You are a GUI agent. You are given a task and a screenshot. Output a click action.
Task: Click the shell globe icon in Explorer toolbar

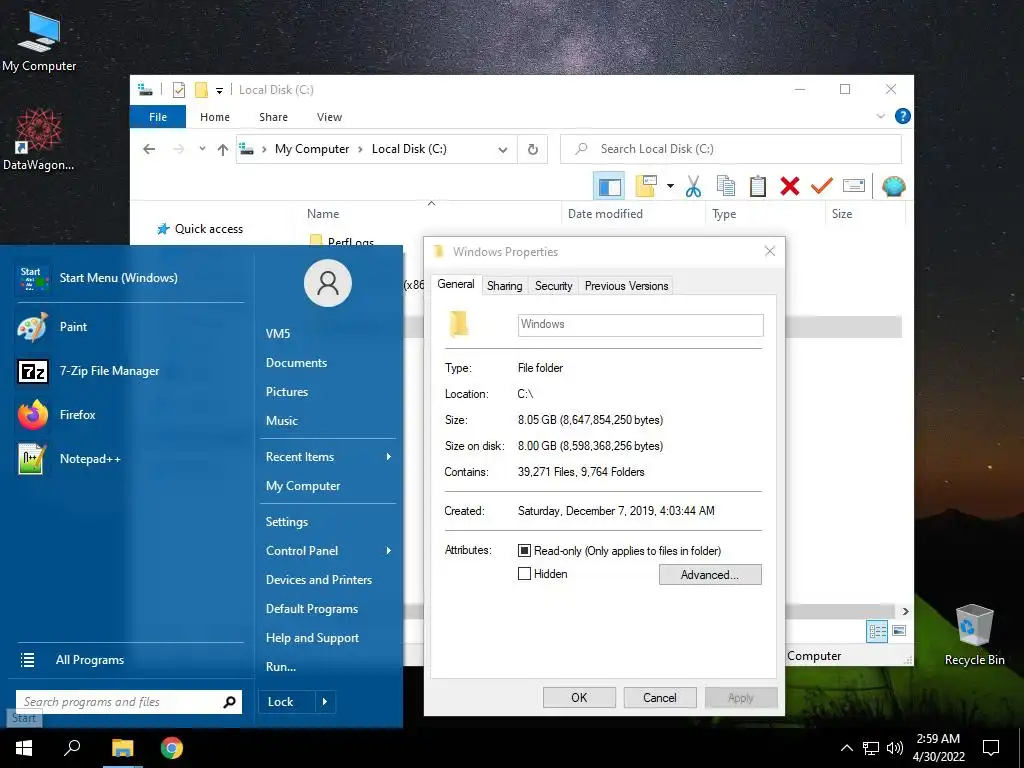(893, 186)
